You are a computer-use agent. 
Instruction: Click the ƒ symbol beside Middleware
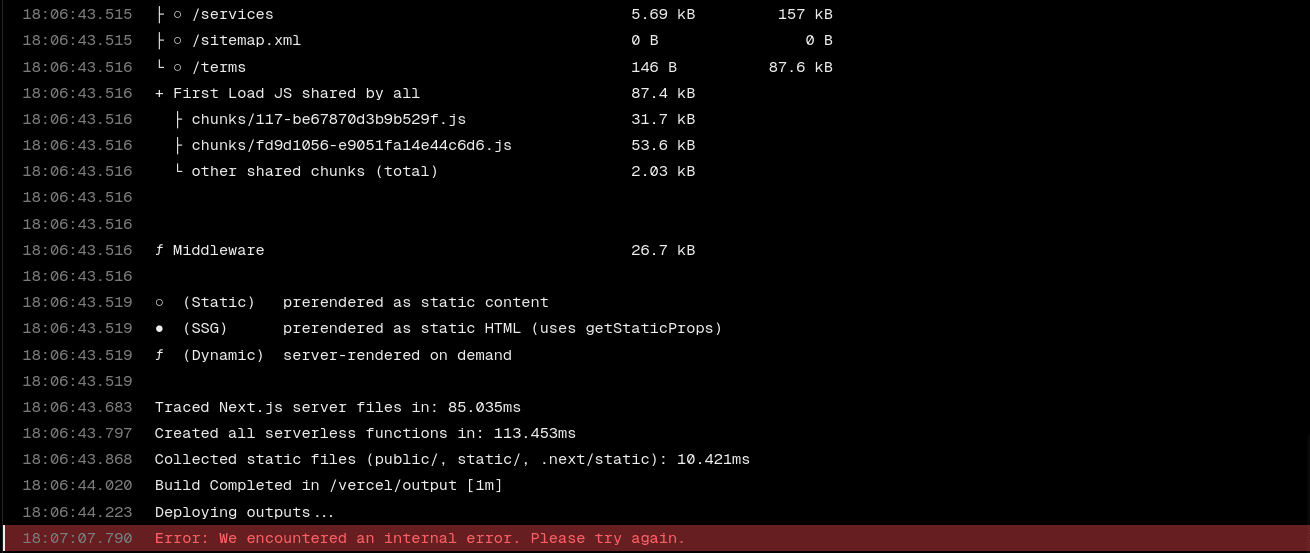[x=160, y=251]
